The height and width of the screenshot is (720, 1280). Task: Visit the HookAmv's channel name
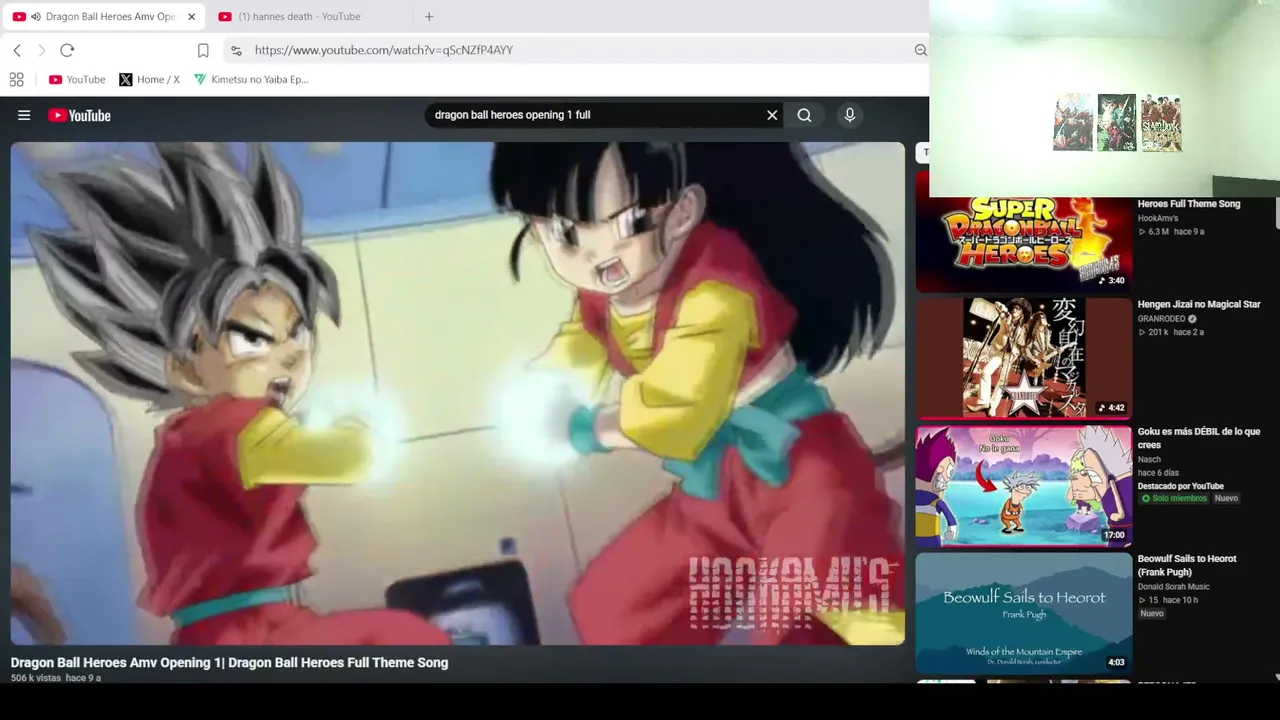pyautogui.click(x=1158, y=218)
